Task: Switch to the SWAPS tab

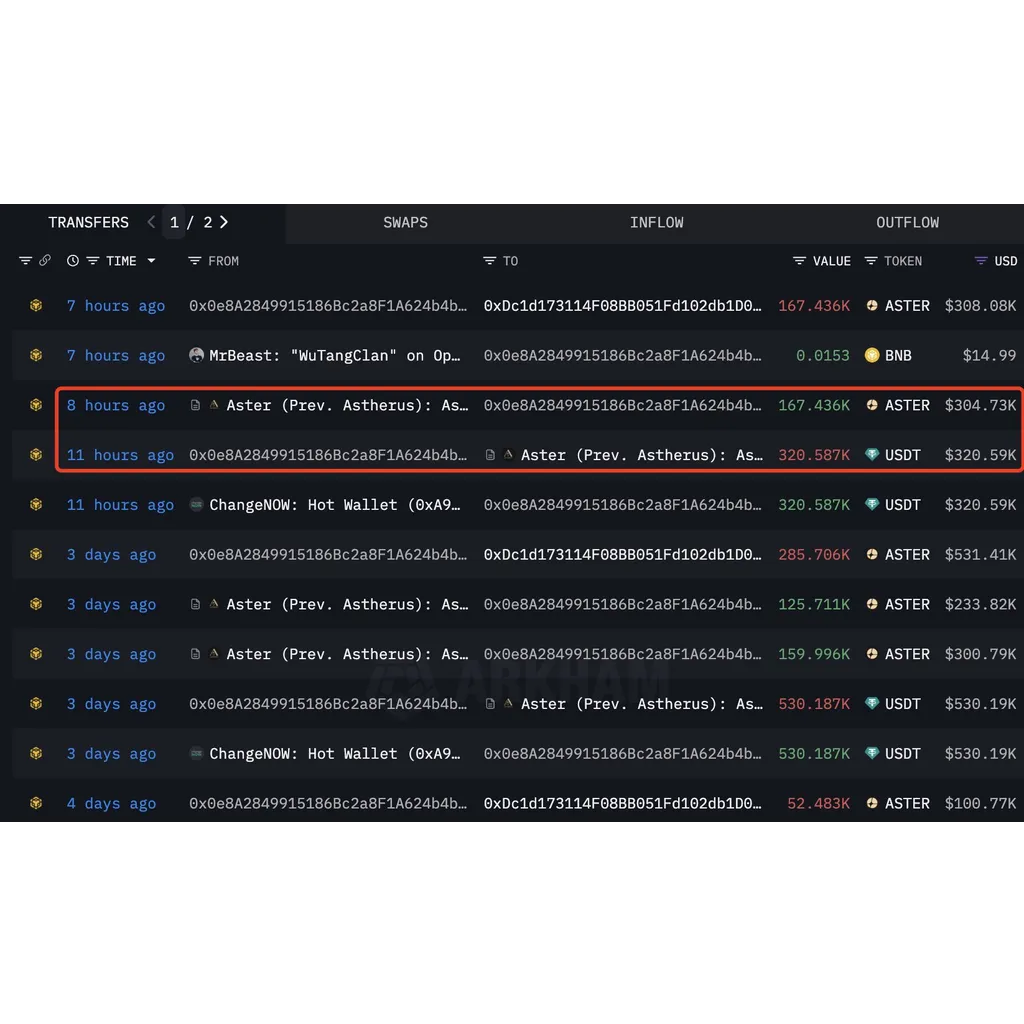Action: point(406,223)
